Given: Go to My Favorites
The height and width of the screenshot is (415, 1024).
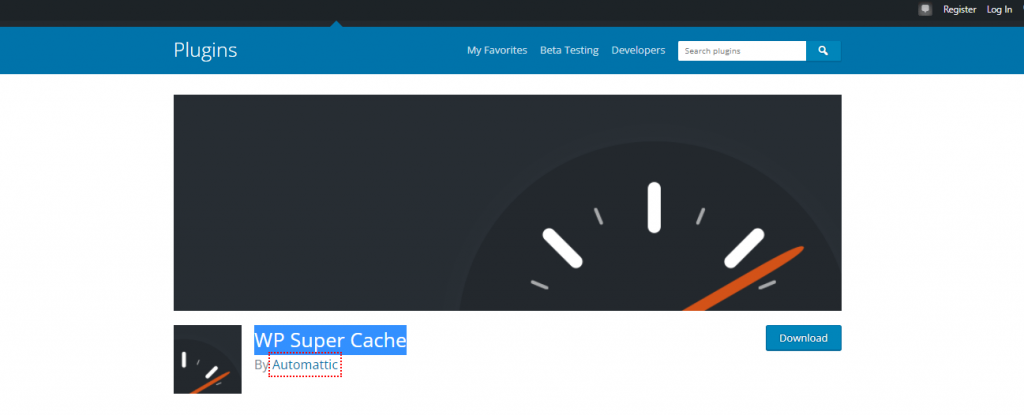Looking at the screenshot, I should [x=497, y=50].
